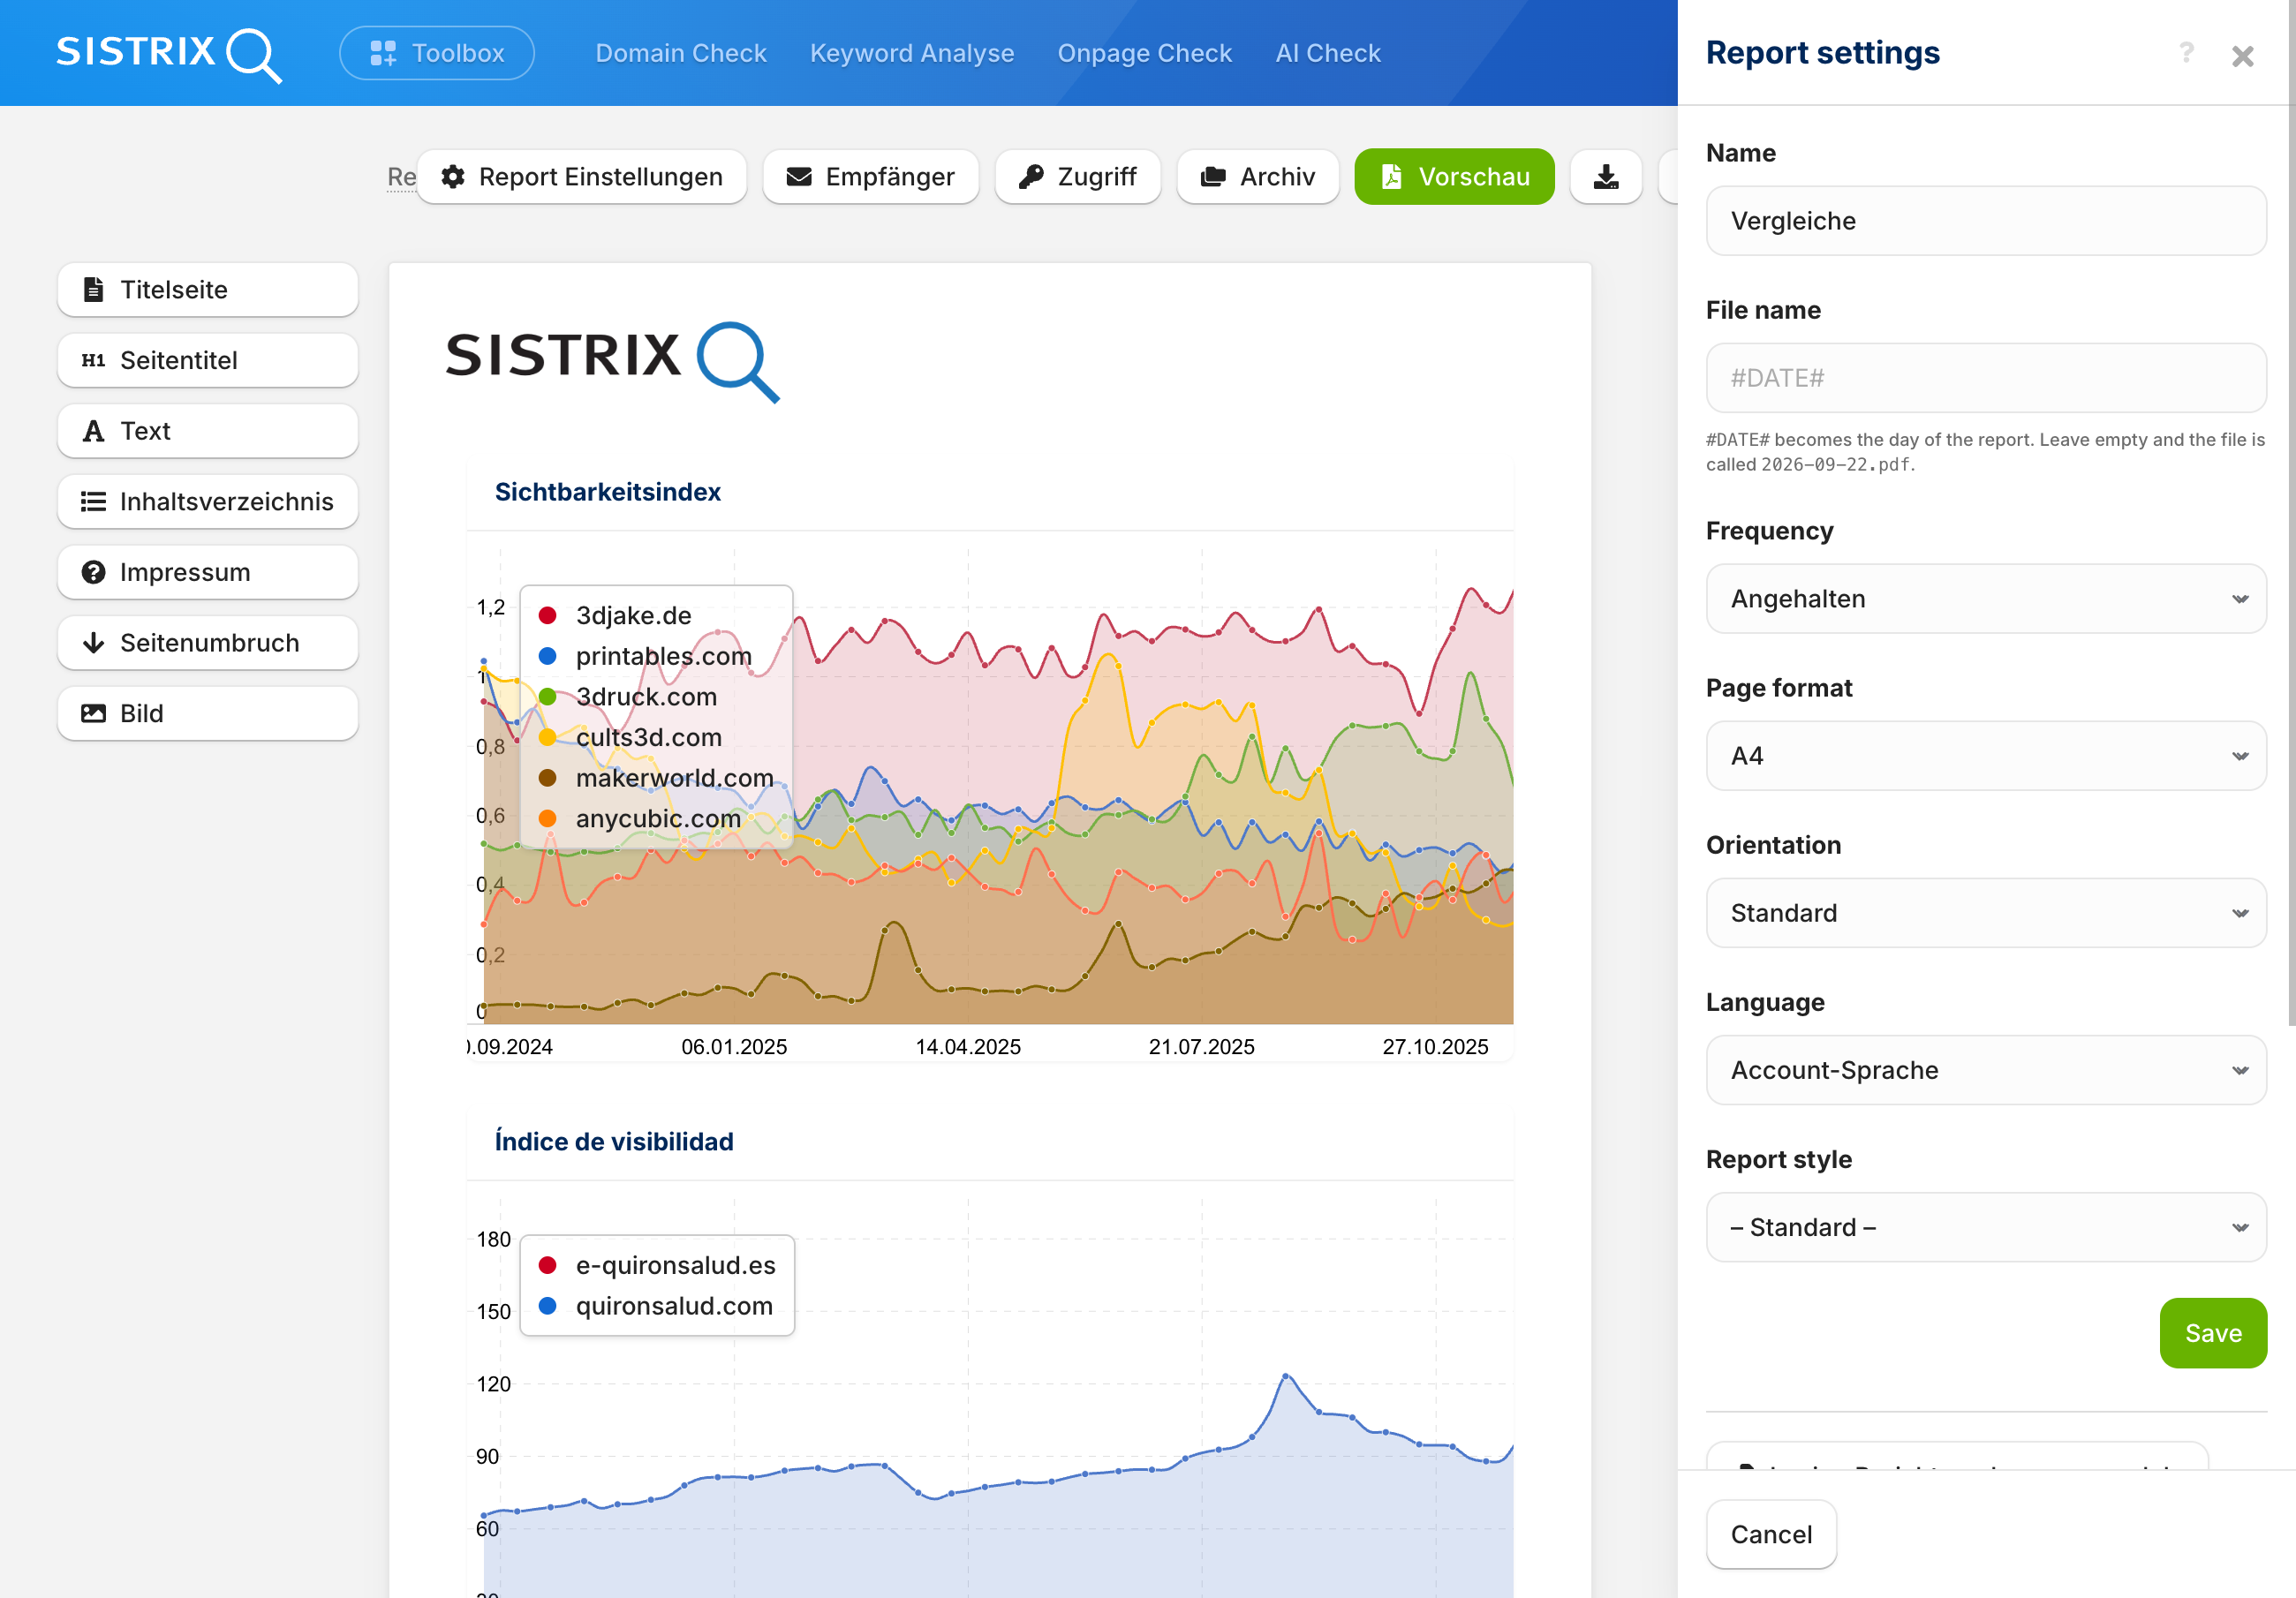Image resolution: width=2296 pixels, height=1598 pixels.
Task: Close the Report settings panel
Action: (x=2243, y=56)
